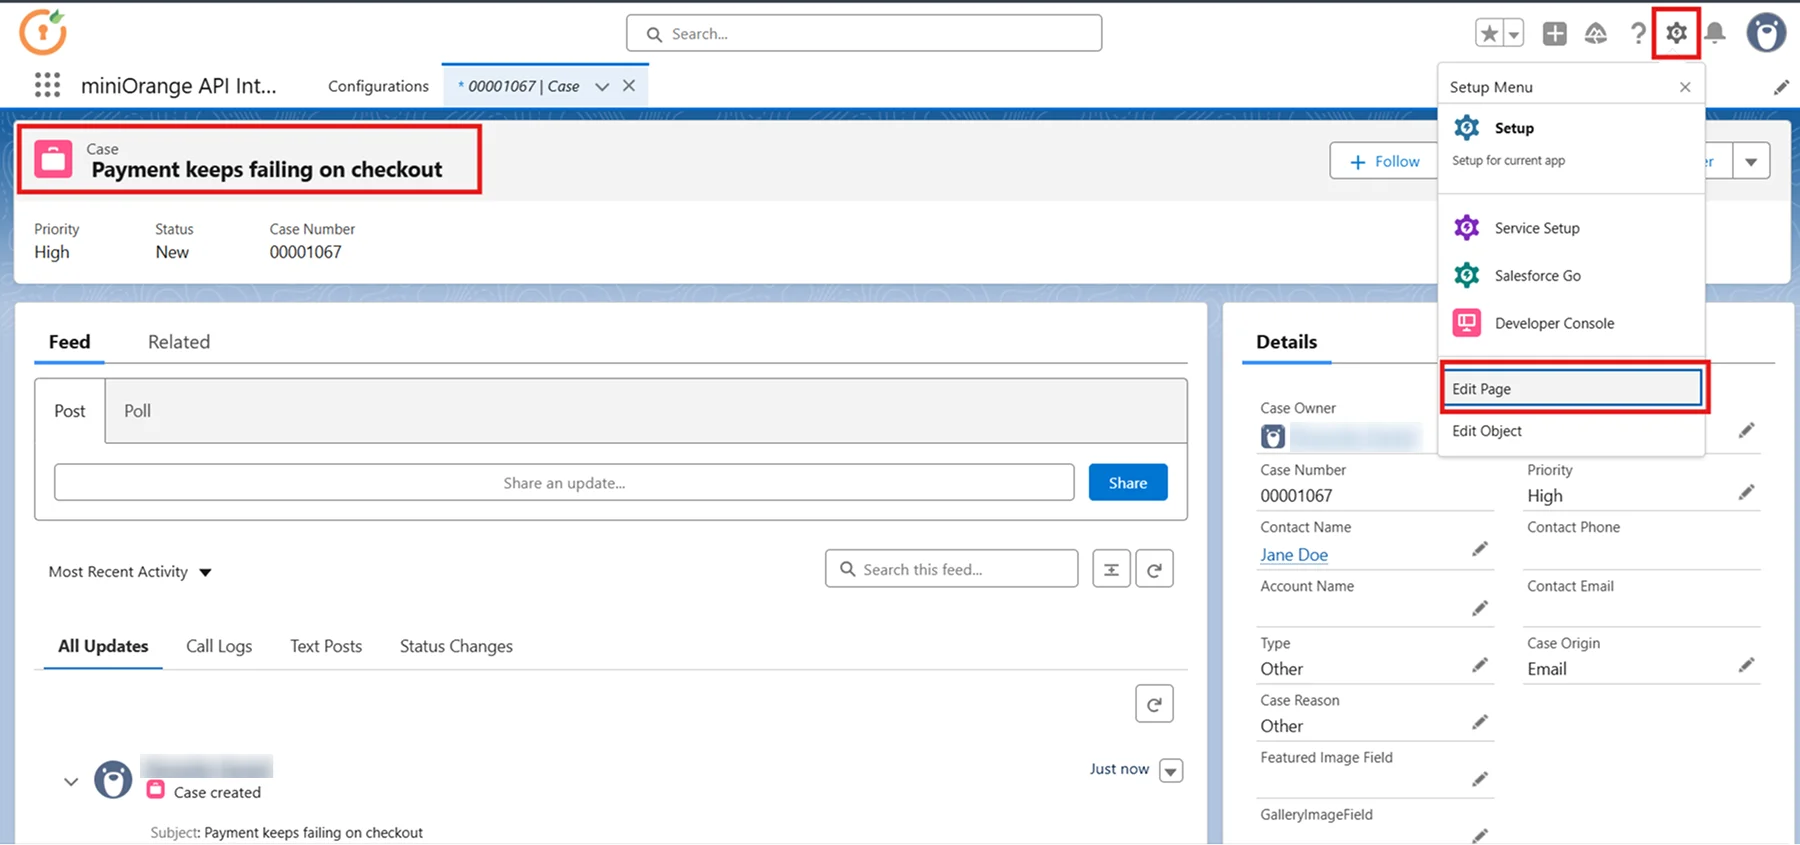Edit the Priority field in Details
Screen dimensions: 1800x845
[x=1746, y=492]
